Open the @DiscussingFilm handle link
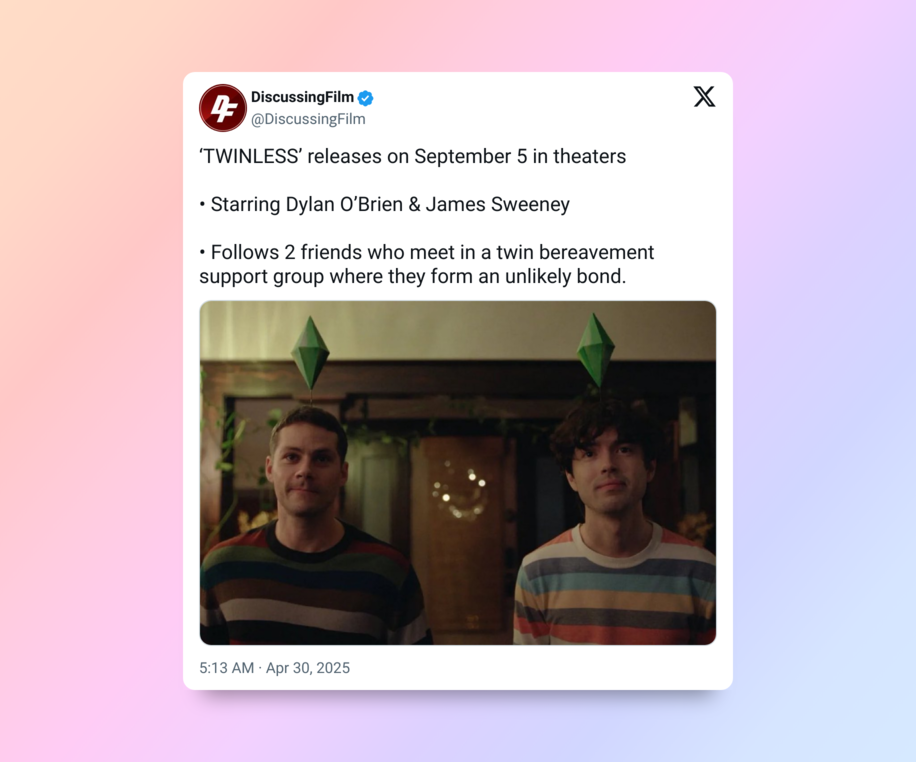The height and width of the screenshot is (762, 916). [308, 119]
